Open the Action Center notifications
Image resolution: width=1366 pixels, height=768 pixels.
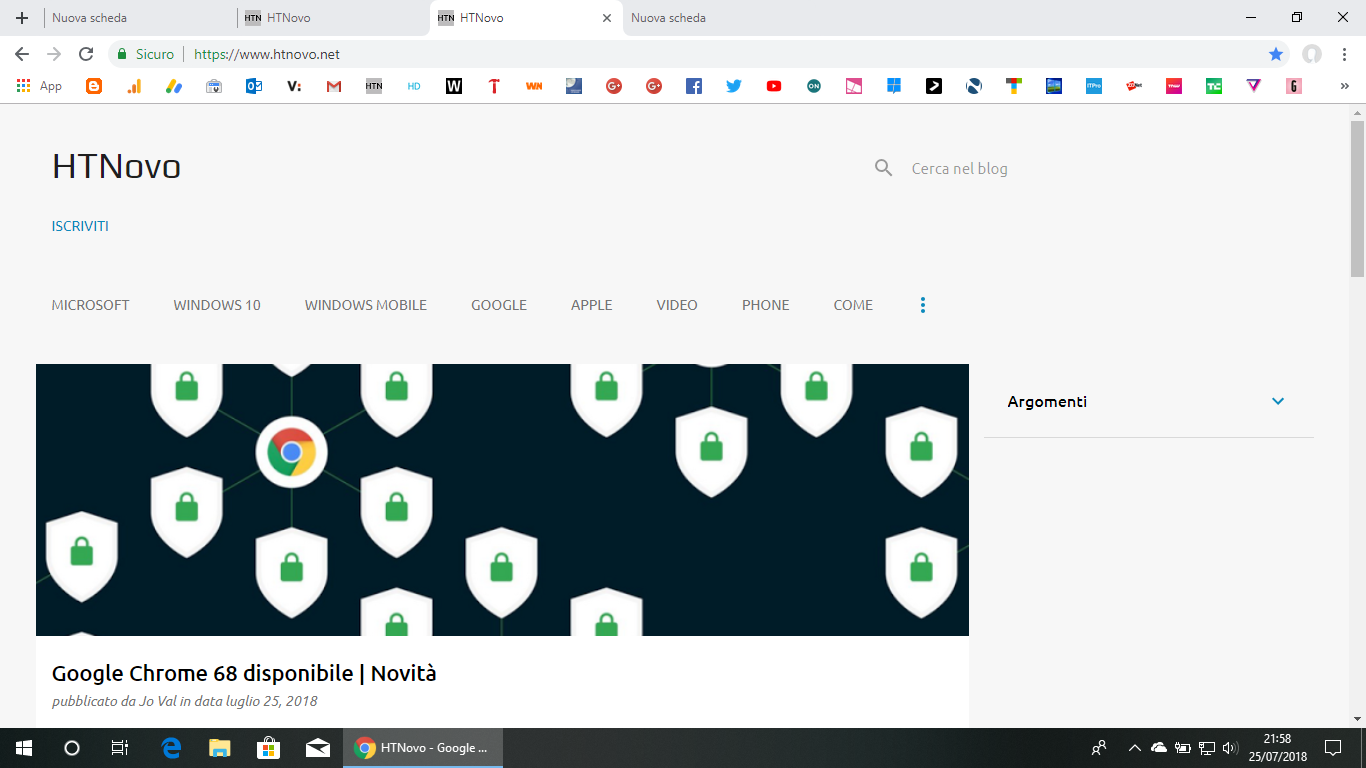[x=1333, y=748]
